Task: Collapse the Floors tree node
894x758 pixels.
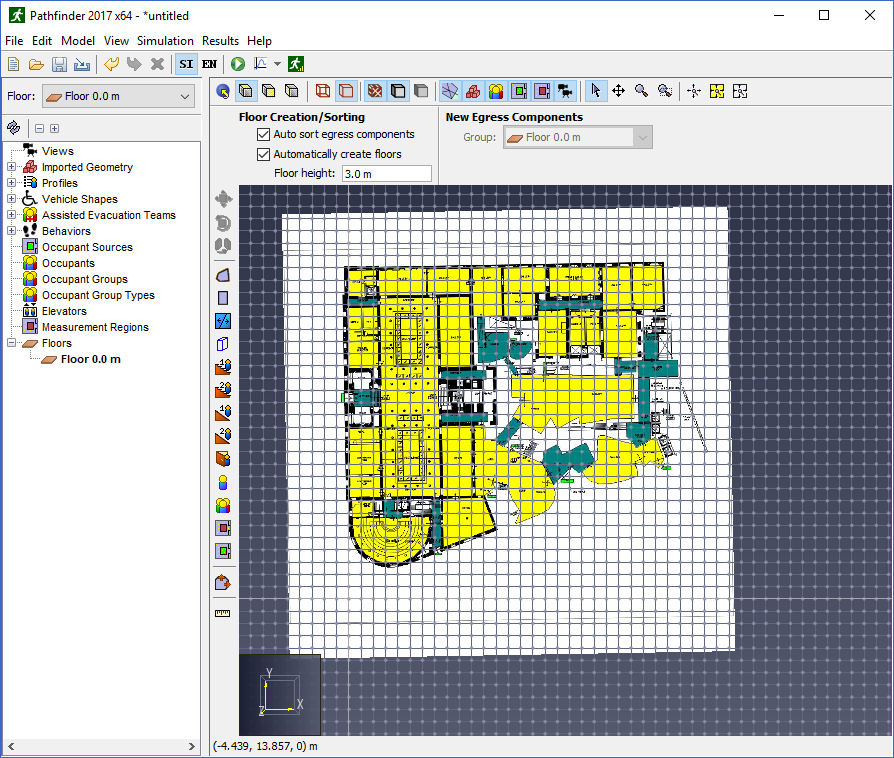Action: tap(11, 343)
